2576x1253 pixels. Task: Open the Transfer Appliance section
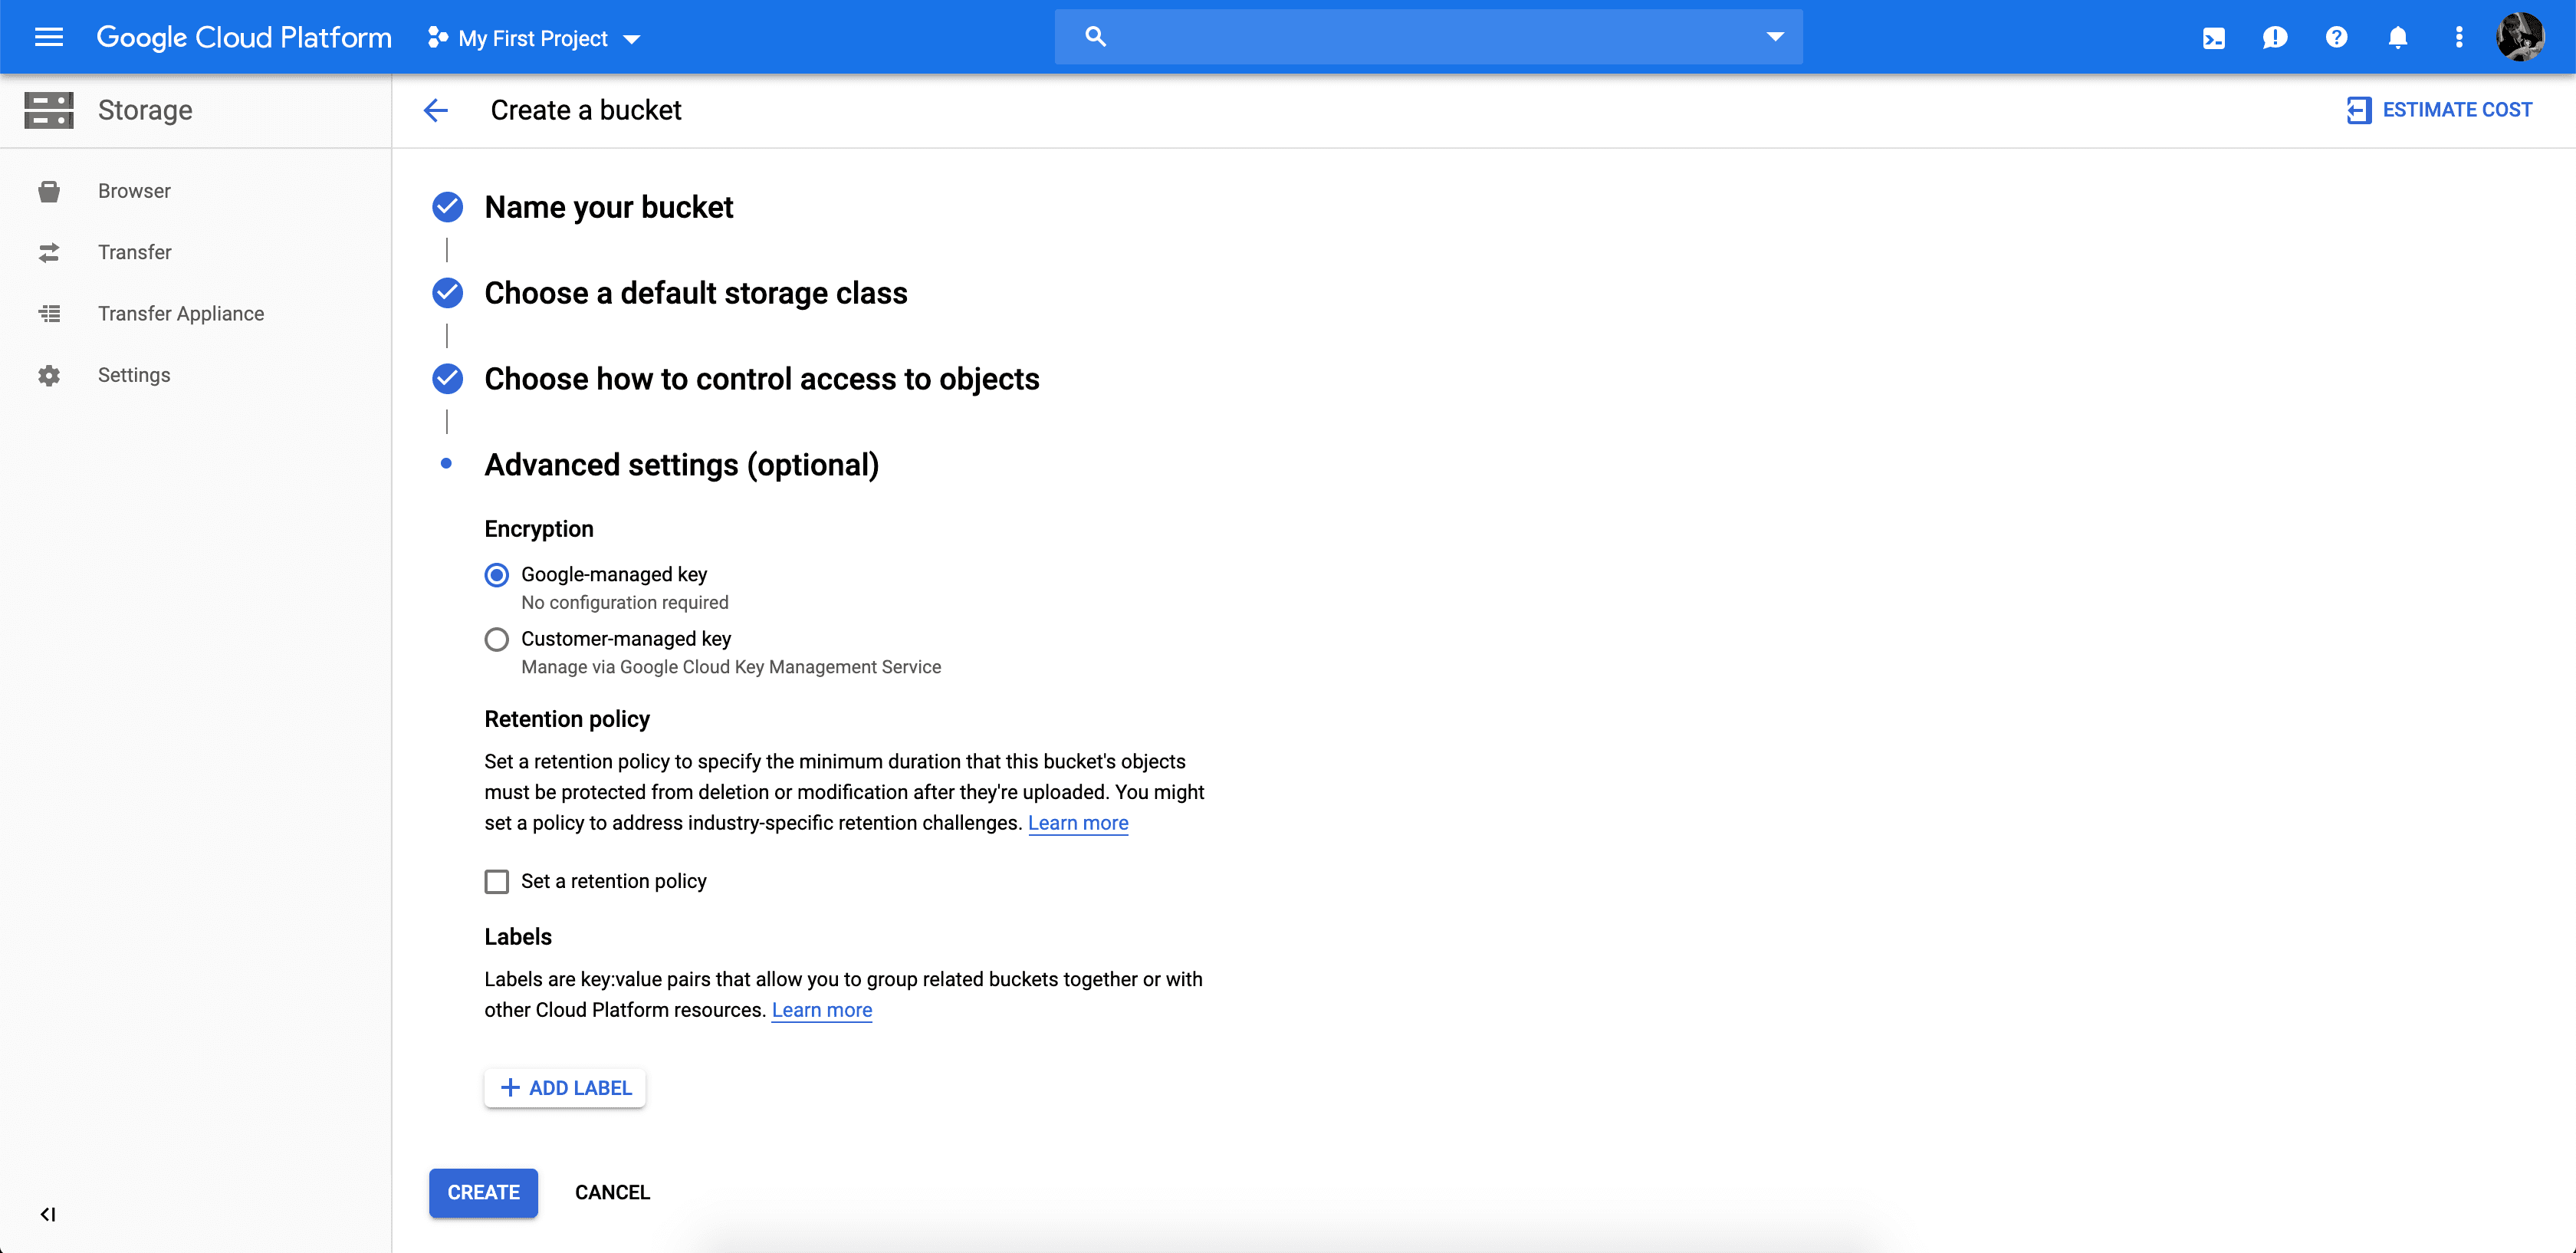181,313
